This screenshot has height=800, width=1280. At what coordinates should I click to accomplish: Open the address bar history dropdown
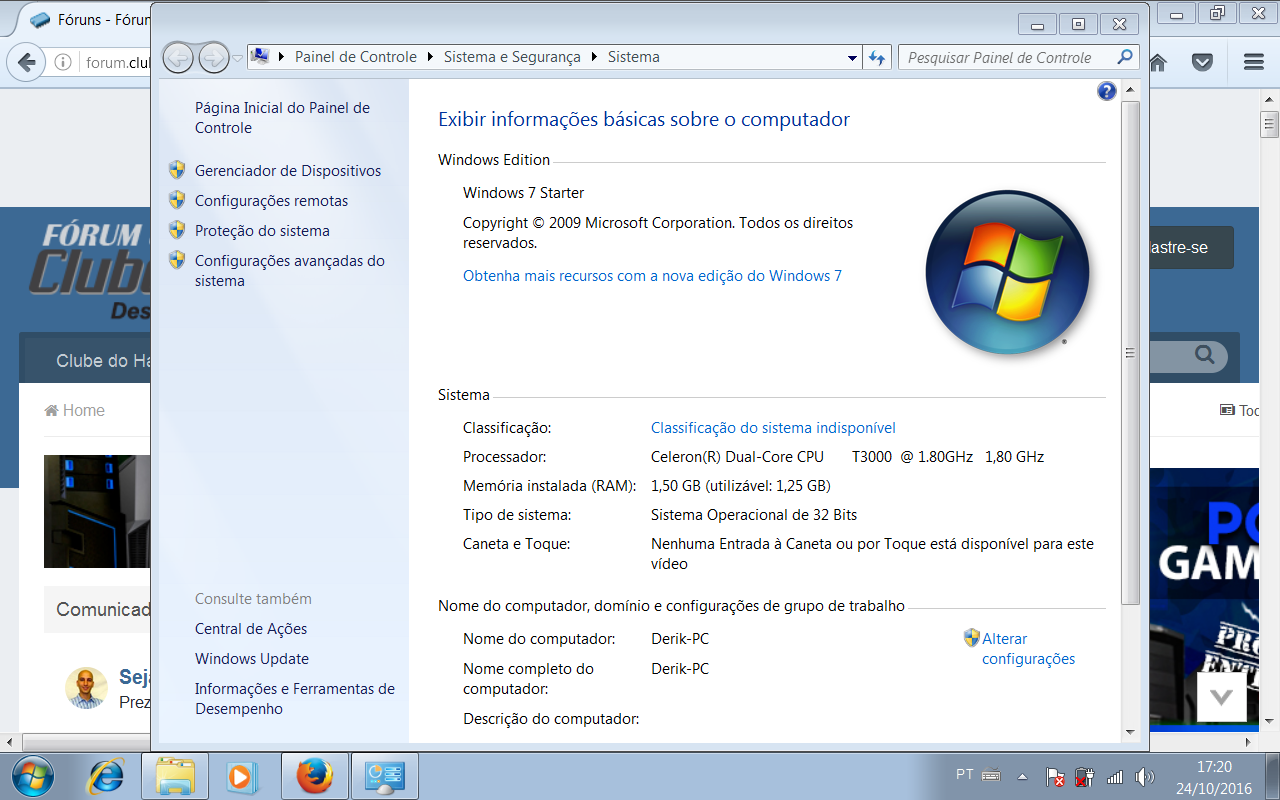(x=852, y=58)
